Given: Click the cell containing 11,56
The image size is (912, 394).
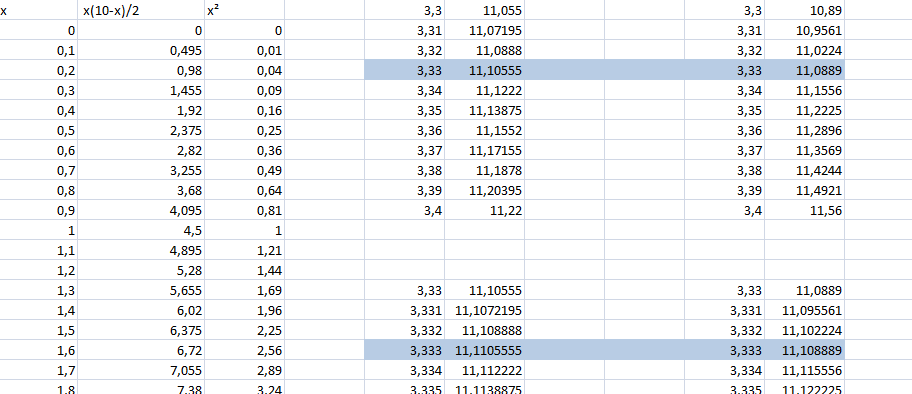Looking at the screenshot, I should (804, 211).
